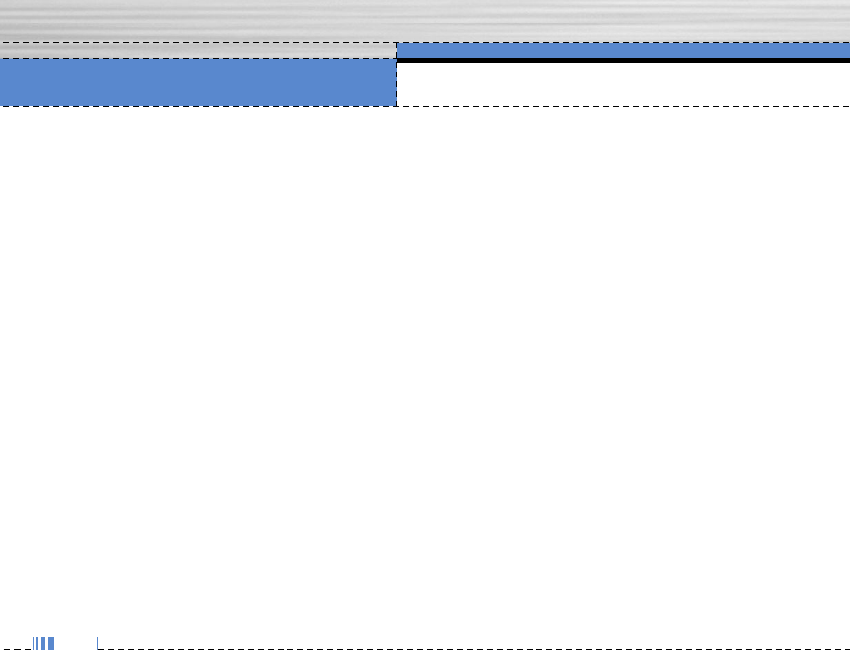Select the white dashed-border cell beside the blue rectangle

(623, 84)
